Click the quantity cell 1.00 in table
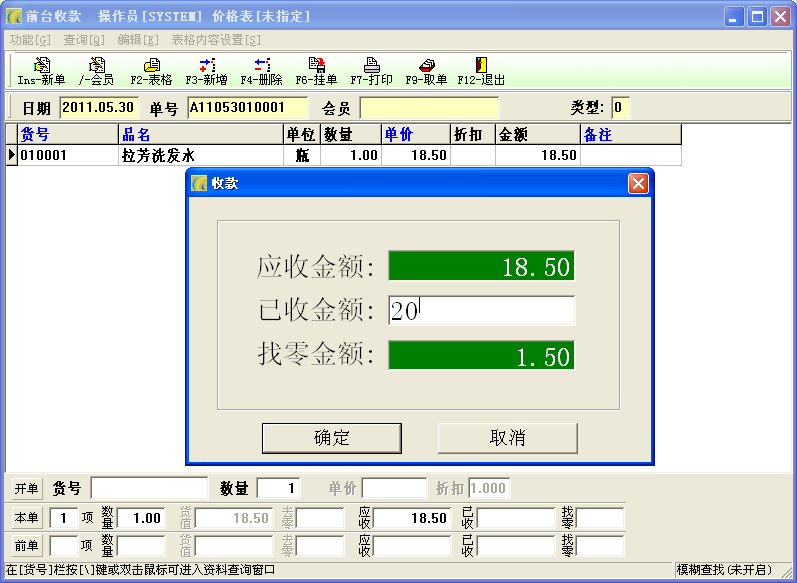The image size is (797, 583). [350, 155]
